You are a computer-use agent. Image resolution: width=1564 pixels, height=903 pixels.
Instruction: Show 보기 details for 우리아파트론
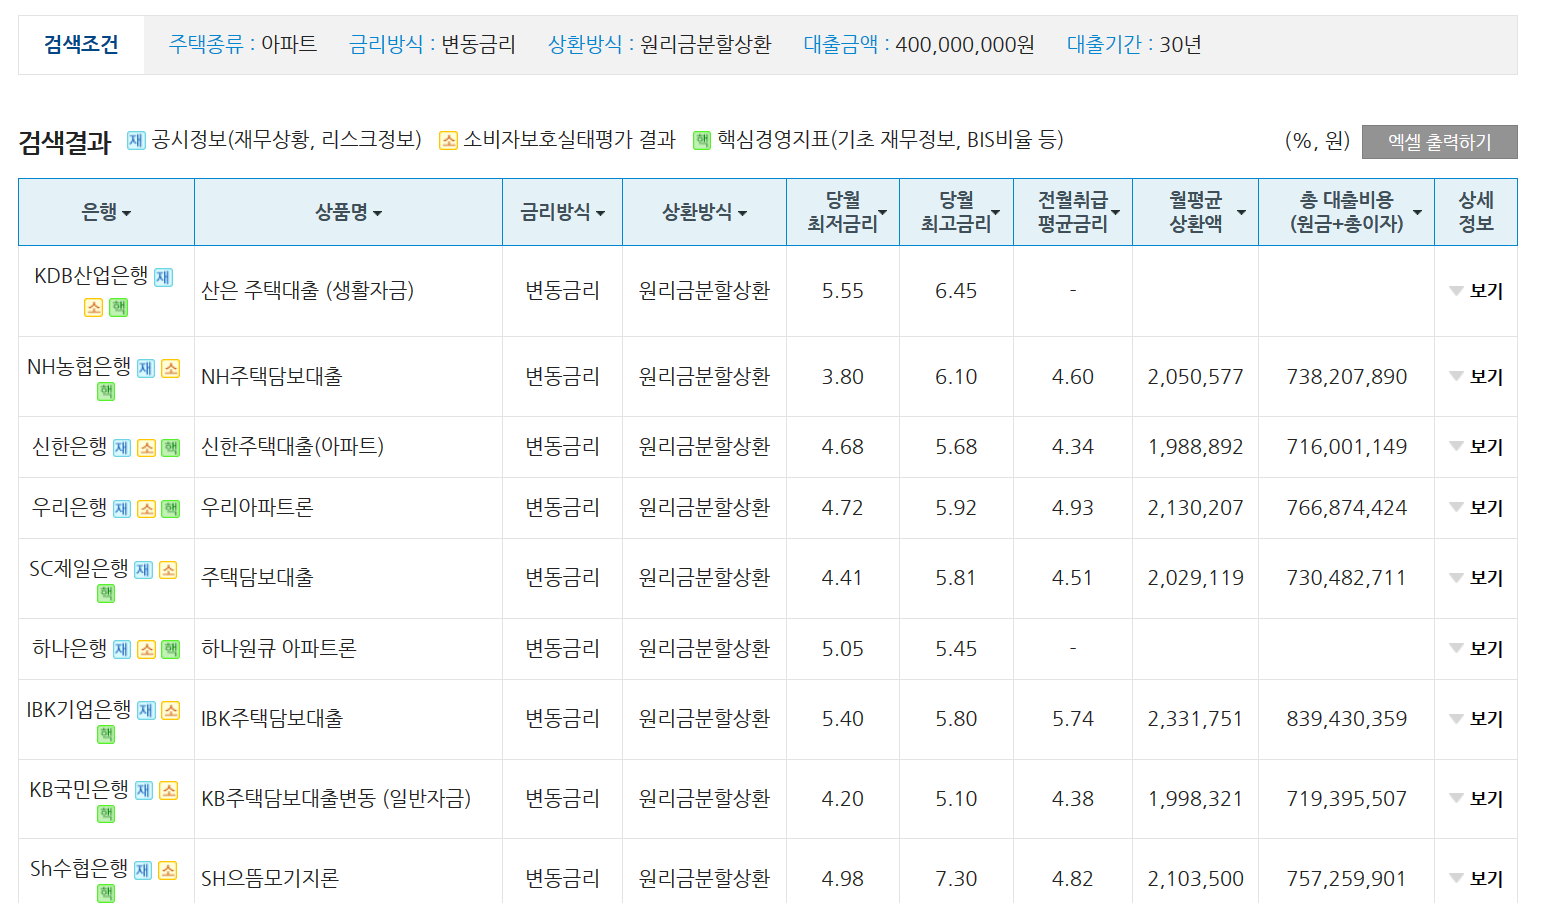(x=1476, y=508)
